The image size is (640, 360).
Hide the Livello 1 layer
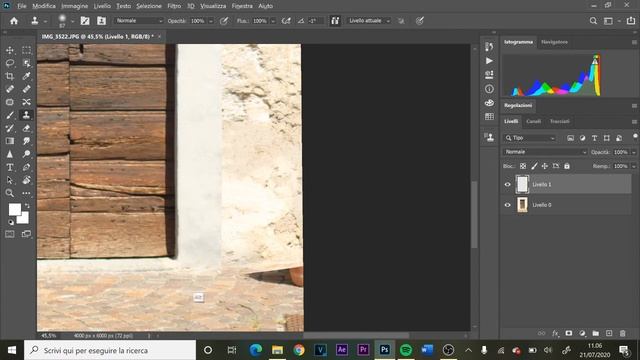pos(507,184)
